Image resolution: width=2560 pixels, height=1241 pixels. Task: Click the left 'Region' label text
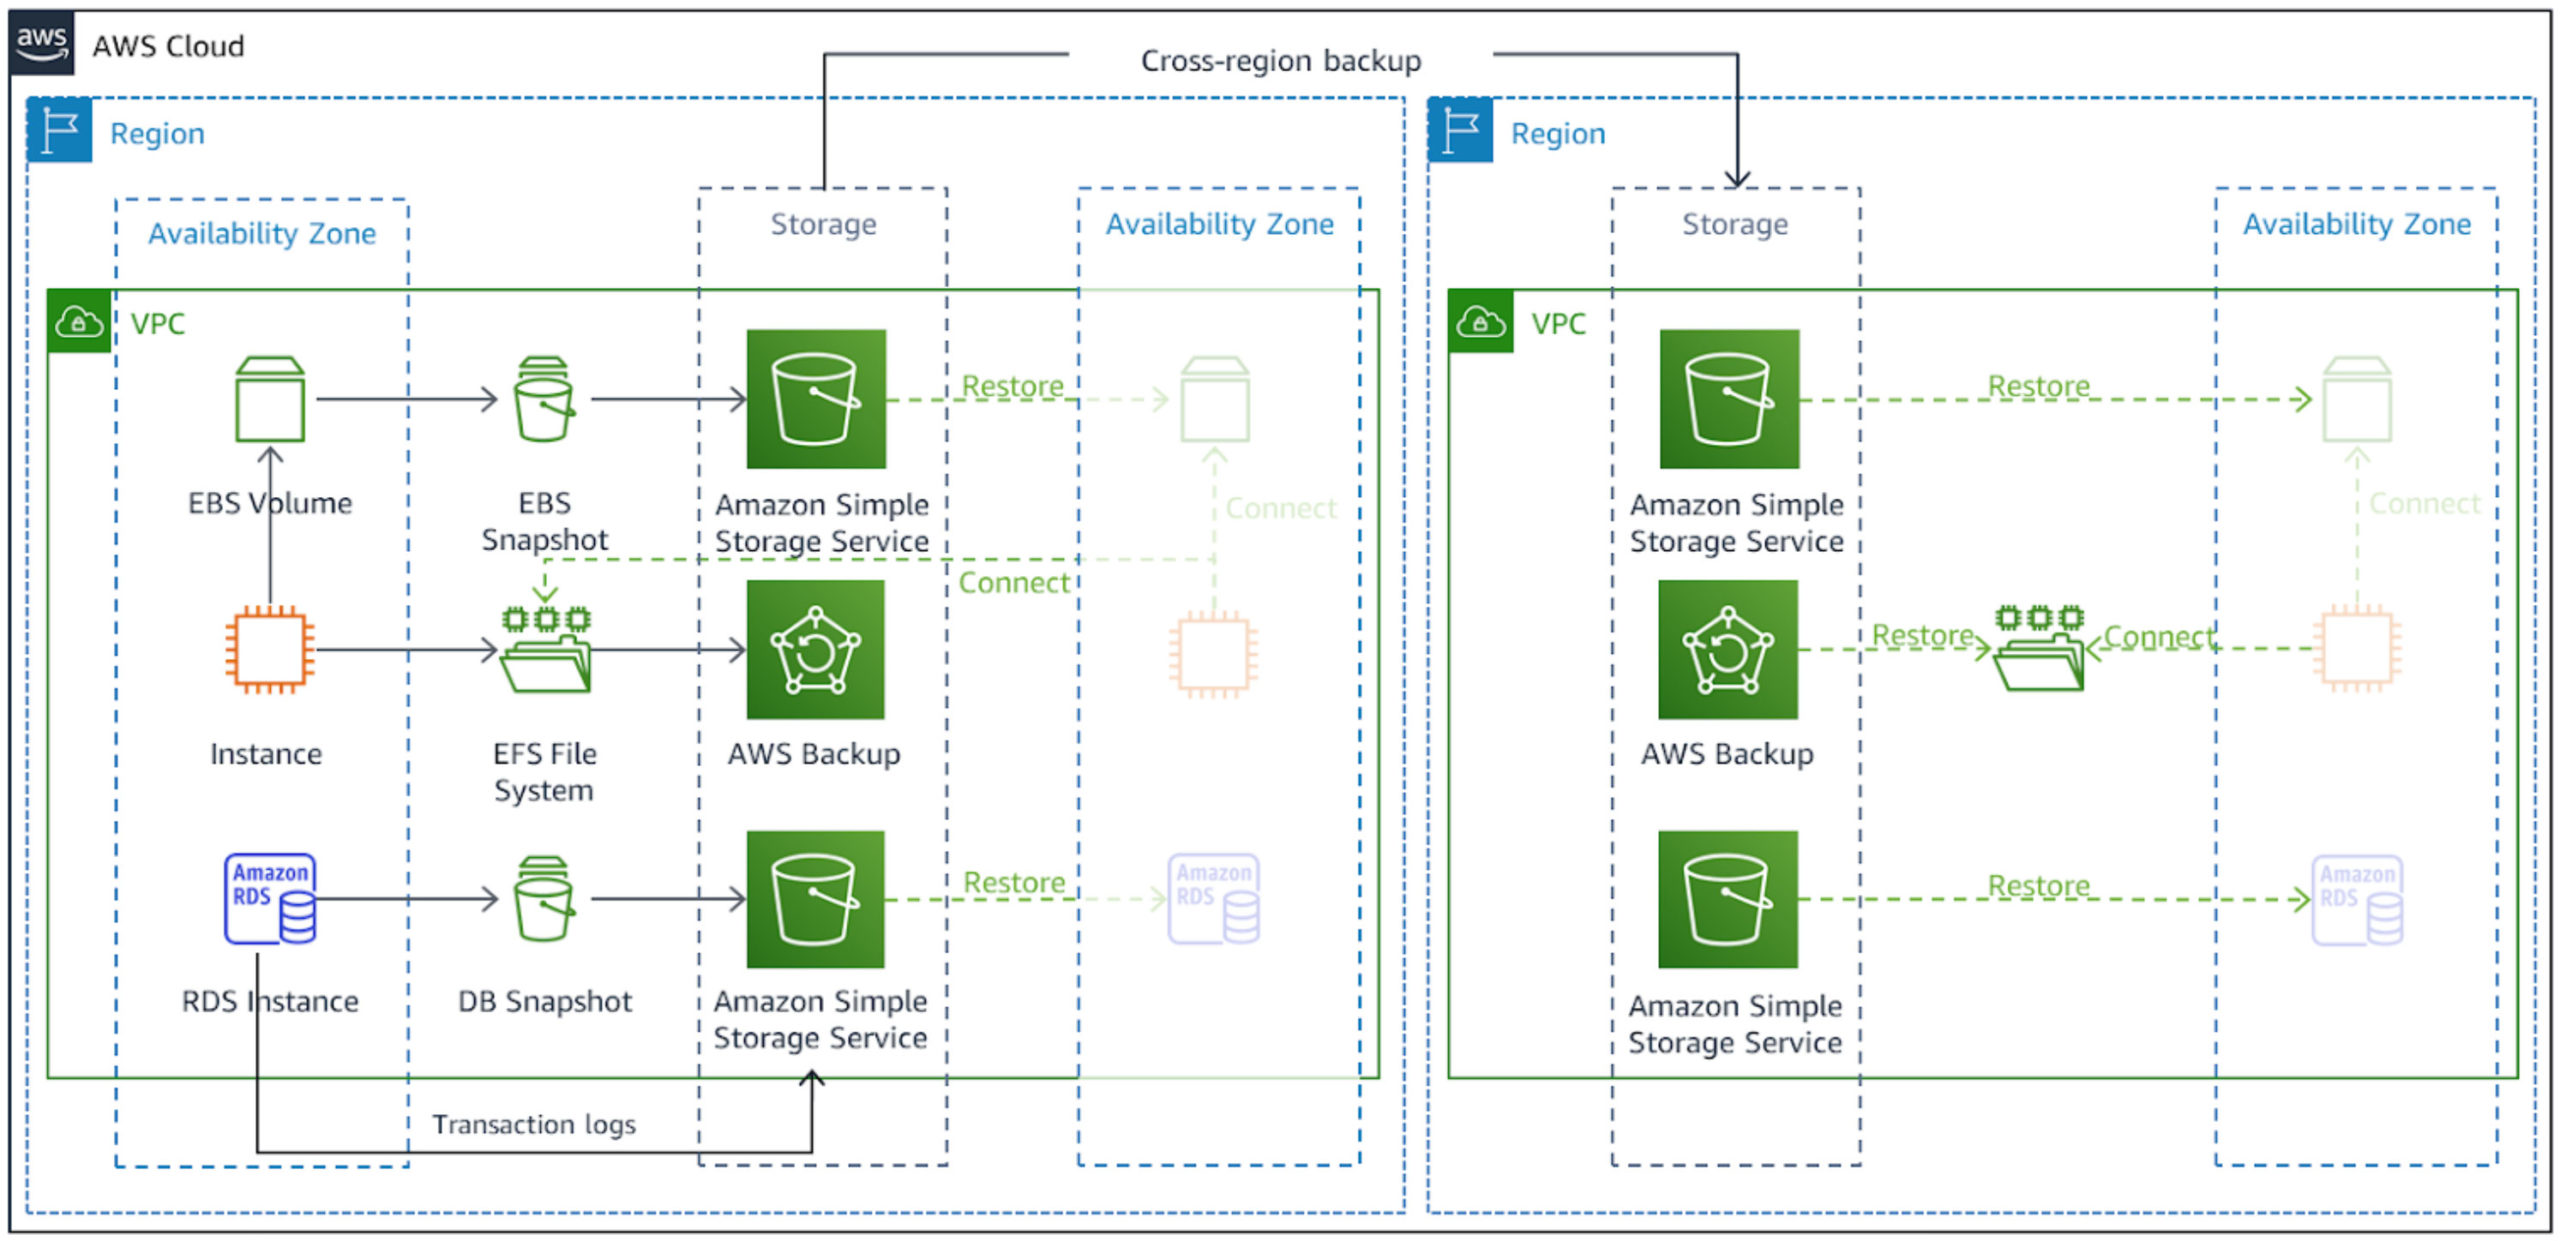point(157,134)
